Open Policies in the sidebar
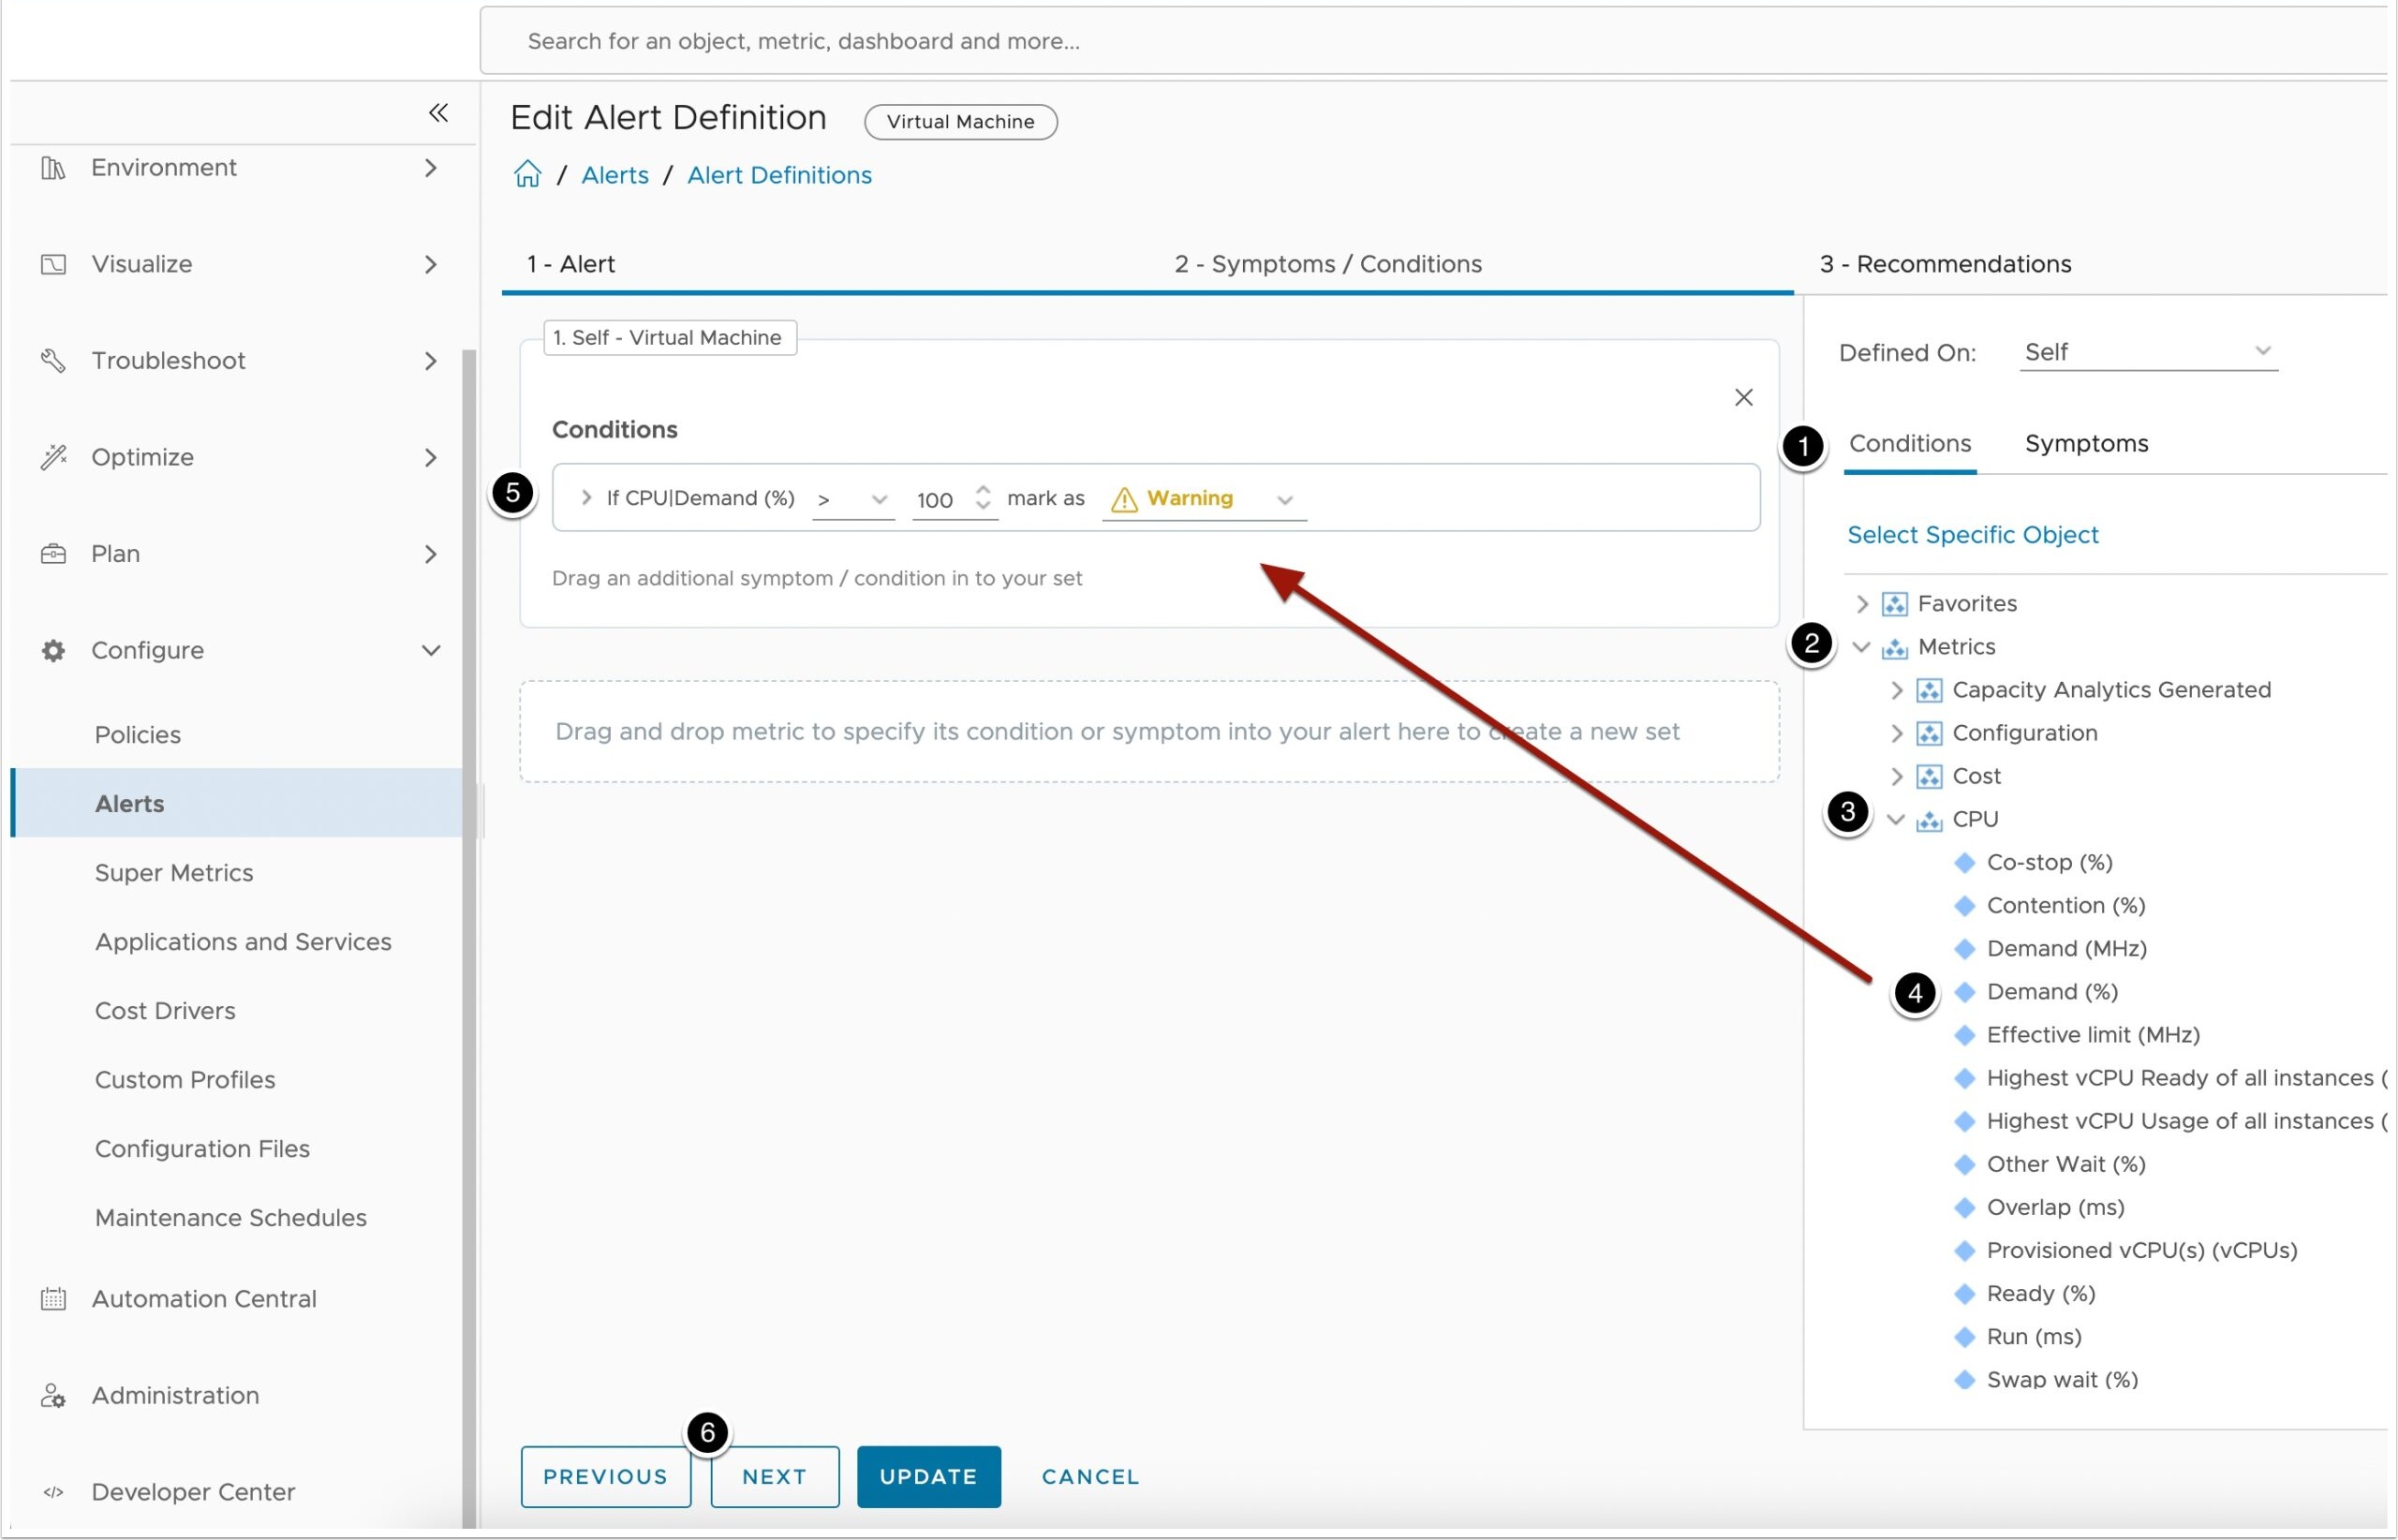This screenshot has height=1540, width=2398. pos(138,735)
